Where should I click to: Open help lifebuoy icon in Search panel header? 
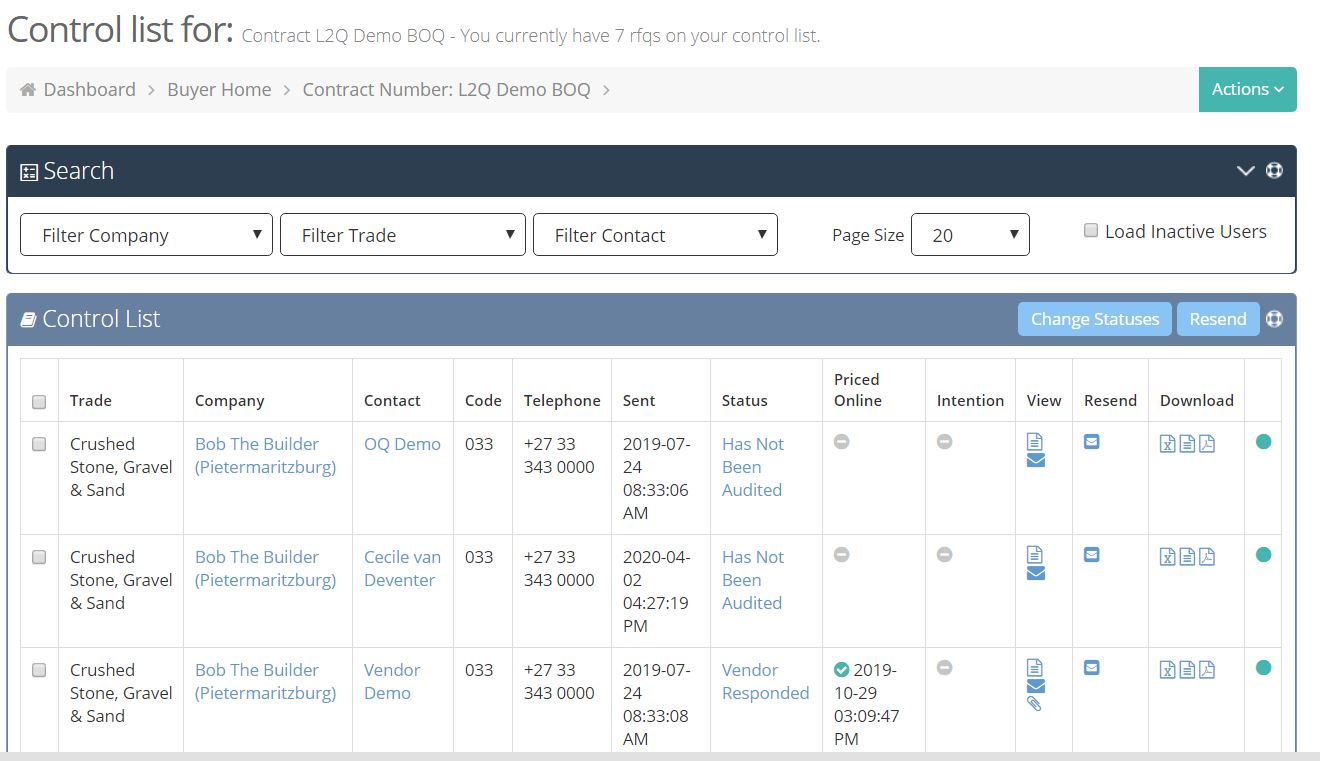(x=1274, y=170)
